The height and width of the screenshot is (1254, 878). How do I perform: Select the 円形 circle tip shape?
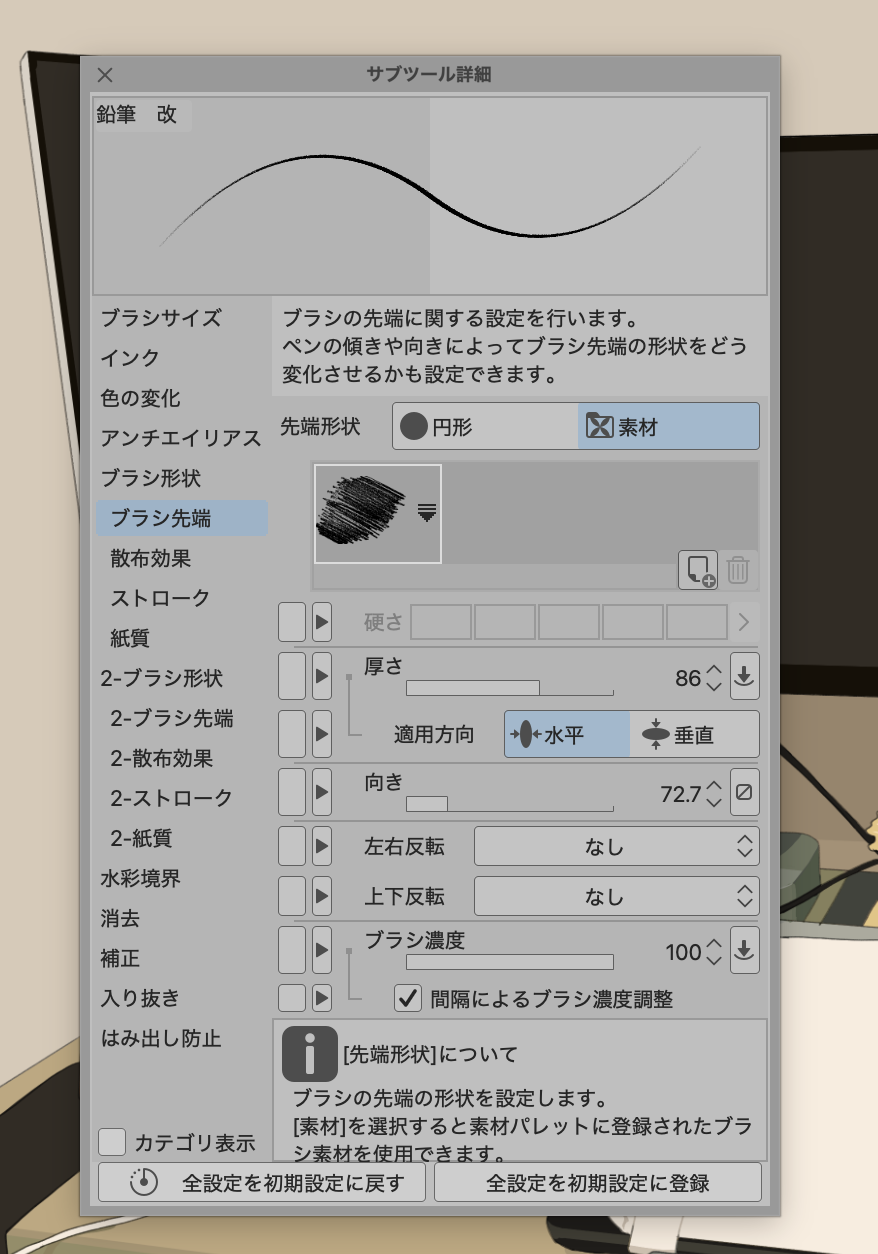[485, 427]
